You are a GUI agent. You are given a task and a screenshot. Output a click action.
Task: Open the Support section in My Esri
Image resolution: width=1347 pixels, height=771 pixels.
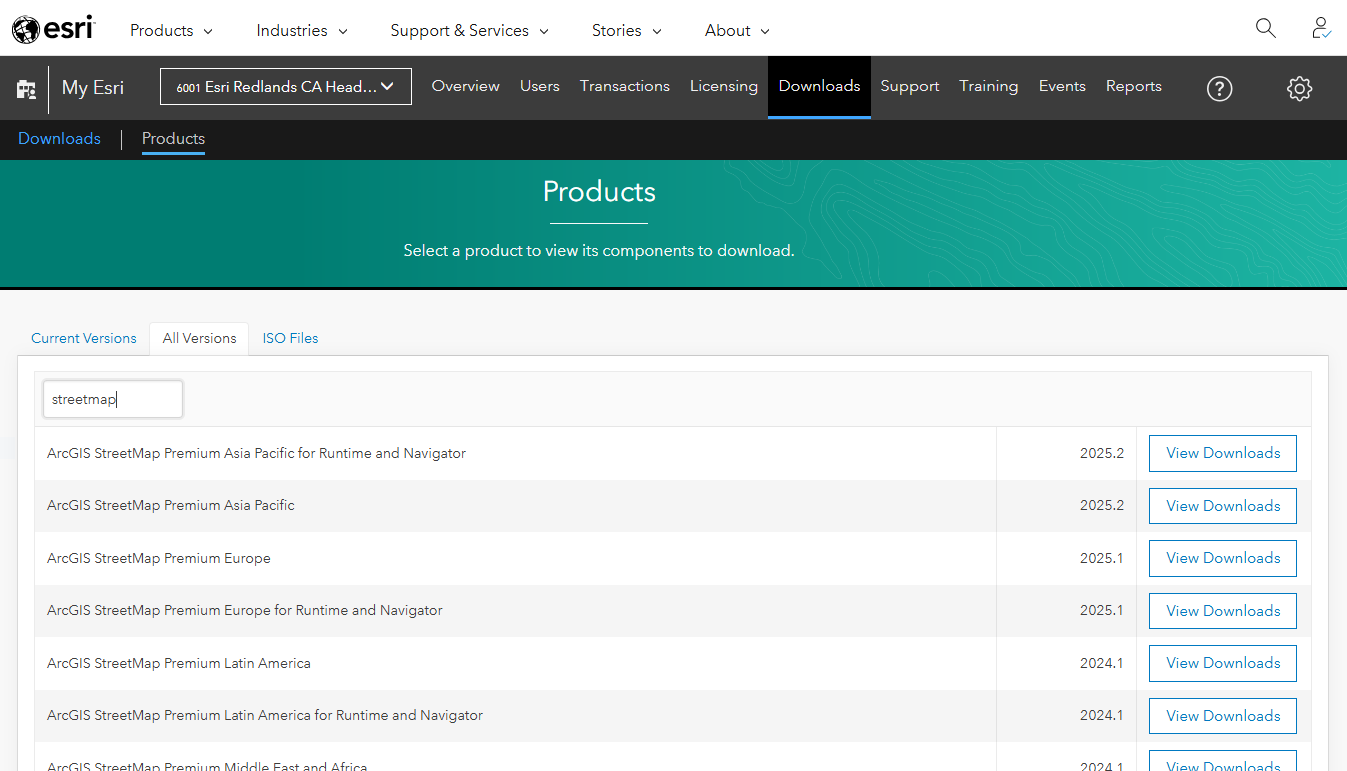tap(910, 86)
